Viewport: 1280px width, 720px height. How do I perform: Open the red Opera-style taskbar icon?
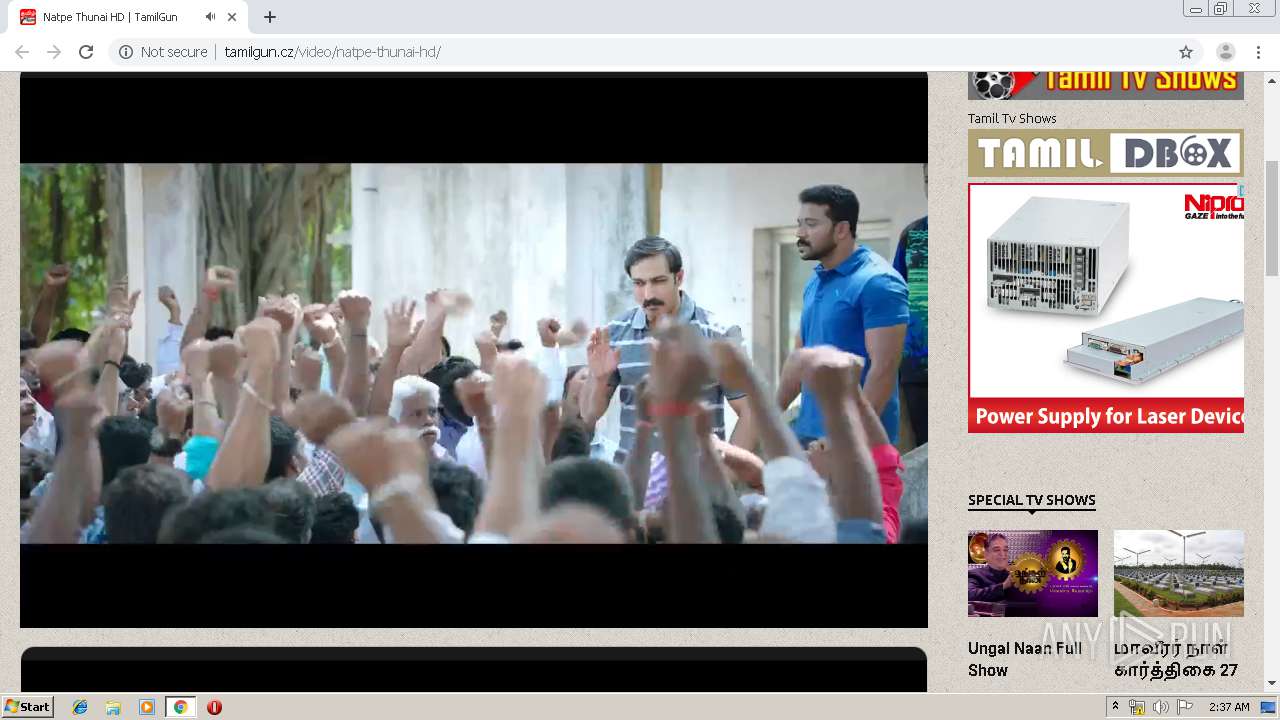214,707
